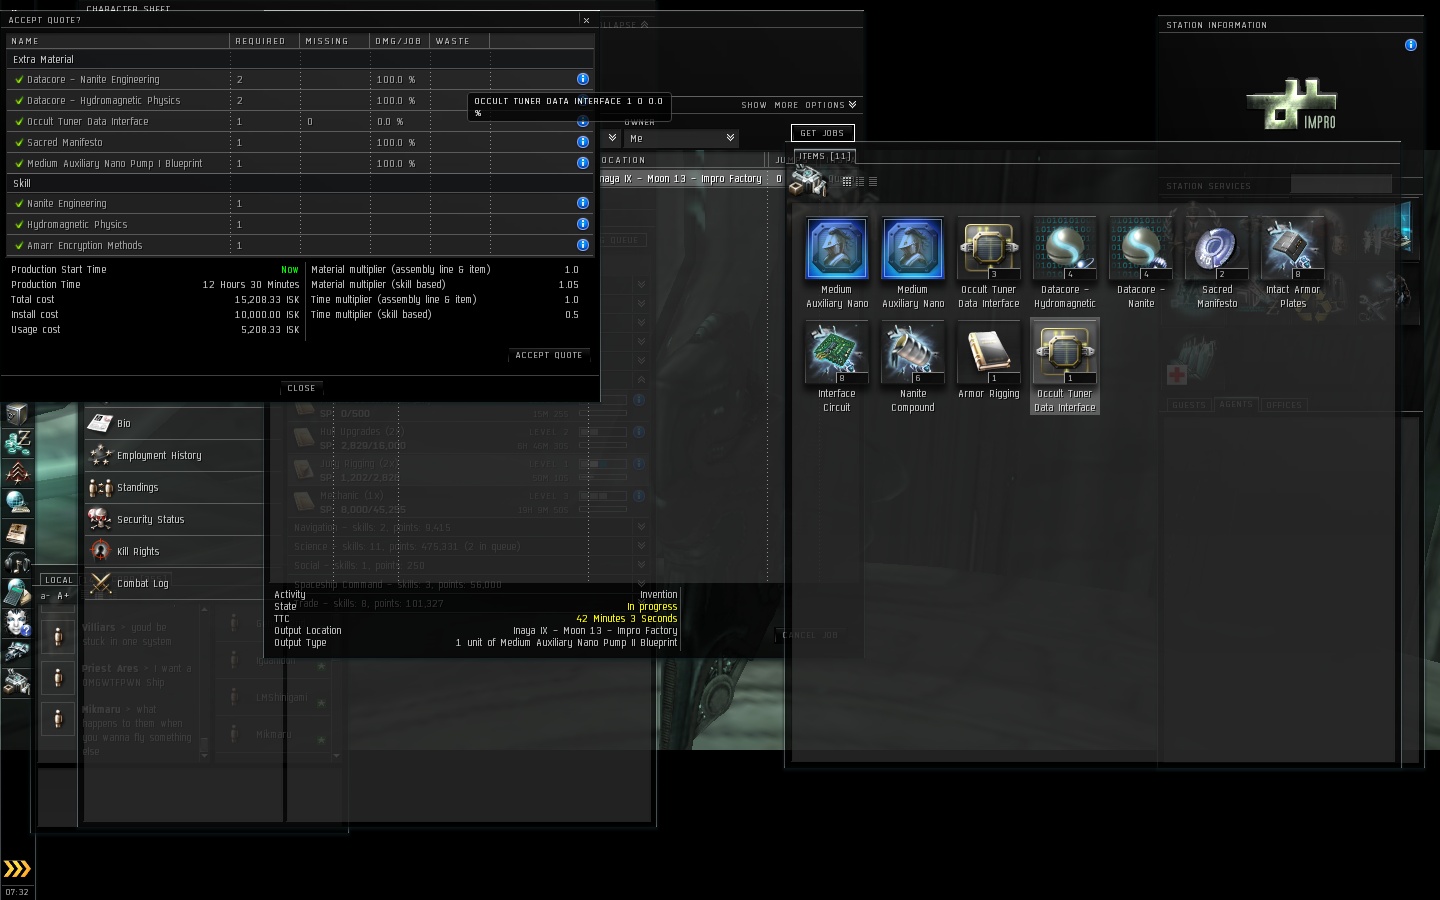Click the Accept Quote button
Image resolution: width=1440 pixels, height=900 pixels.
click(x=549, y=355)
